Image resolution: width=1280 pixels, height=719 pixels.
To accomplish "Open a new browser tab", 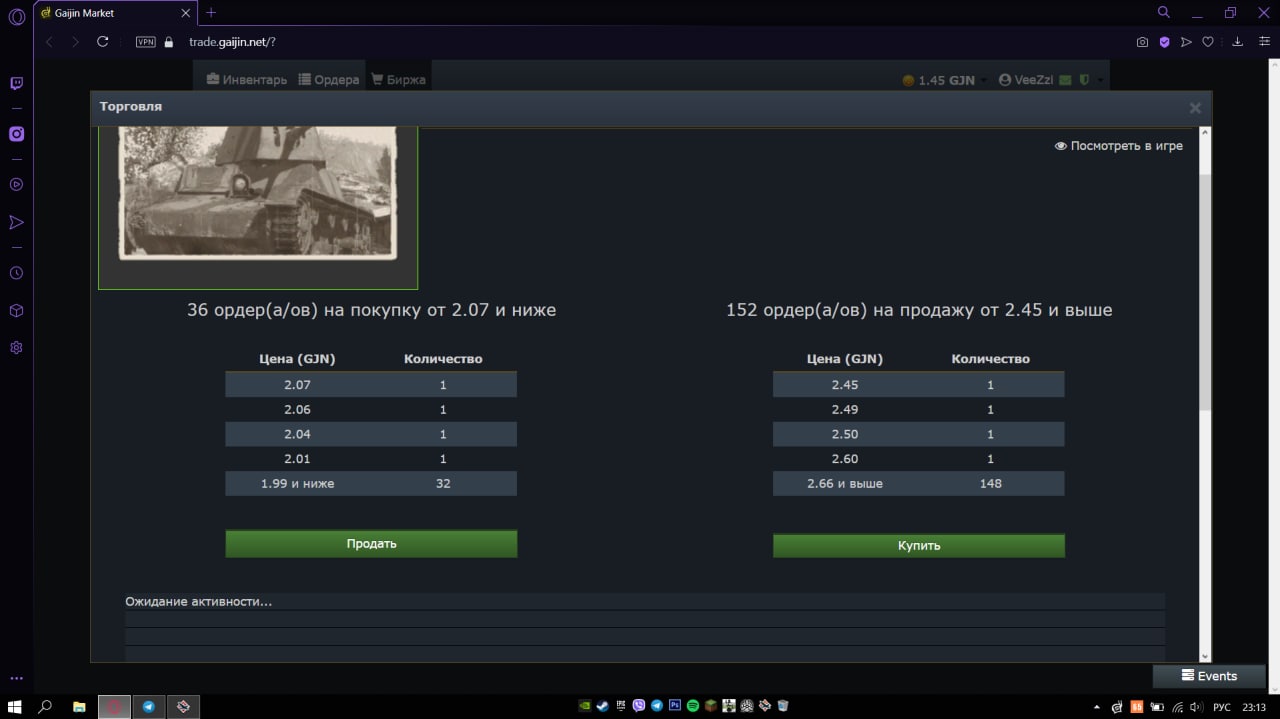I will [211, 13].
